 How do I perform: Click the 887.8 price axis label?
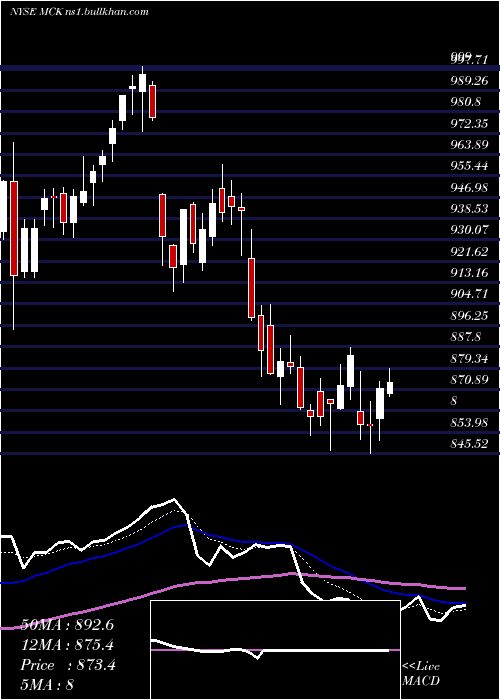tap(466, 337)
